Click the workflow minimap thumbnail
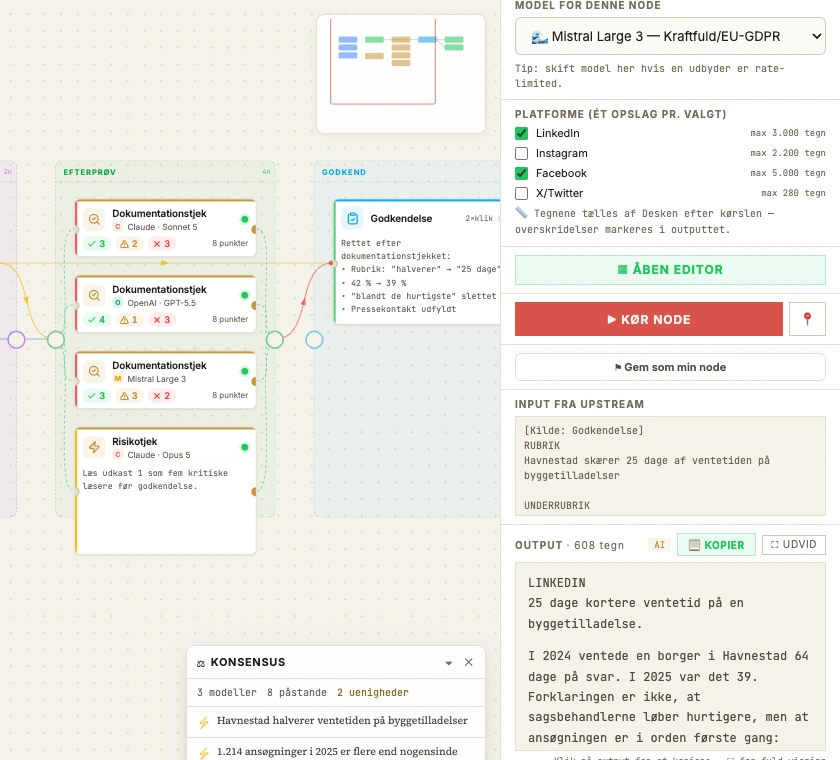The height and width of the screenshot is (760, 840). (401, 74)
